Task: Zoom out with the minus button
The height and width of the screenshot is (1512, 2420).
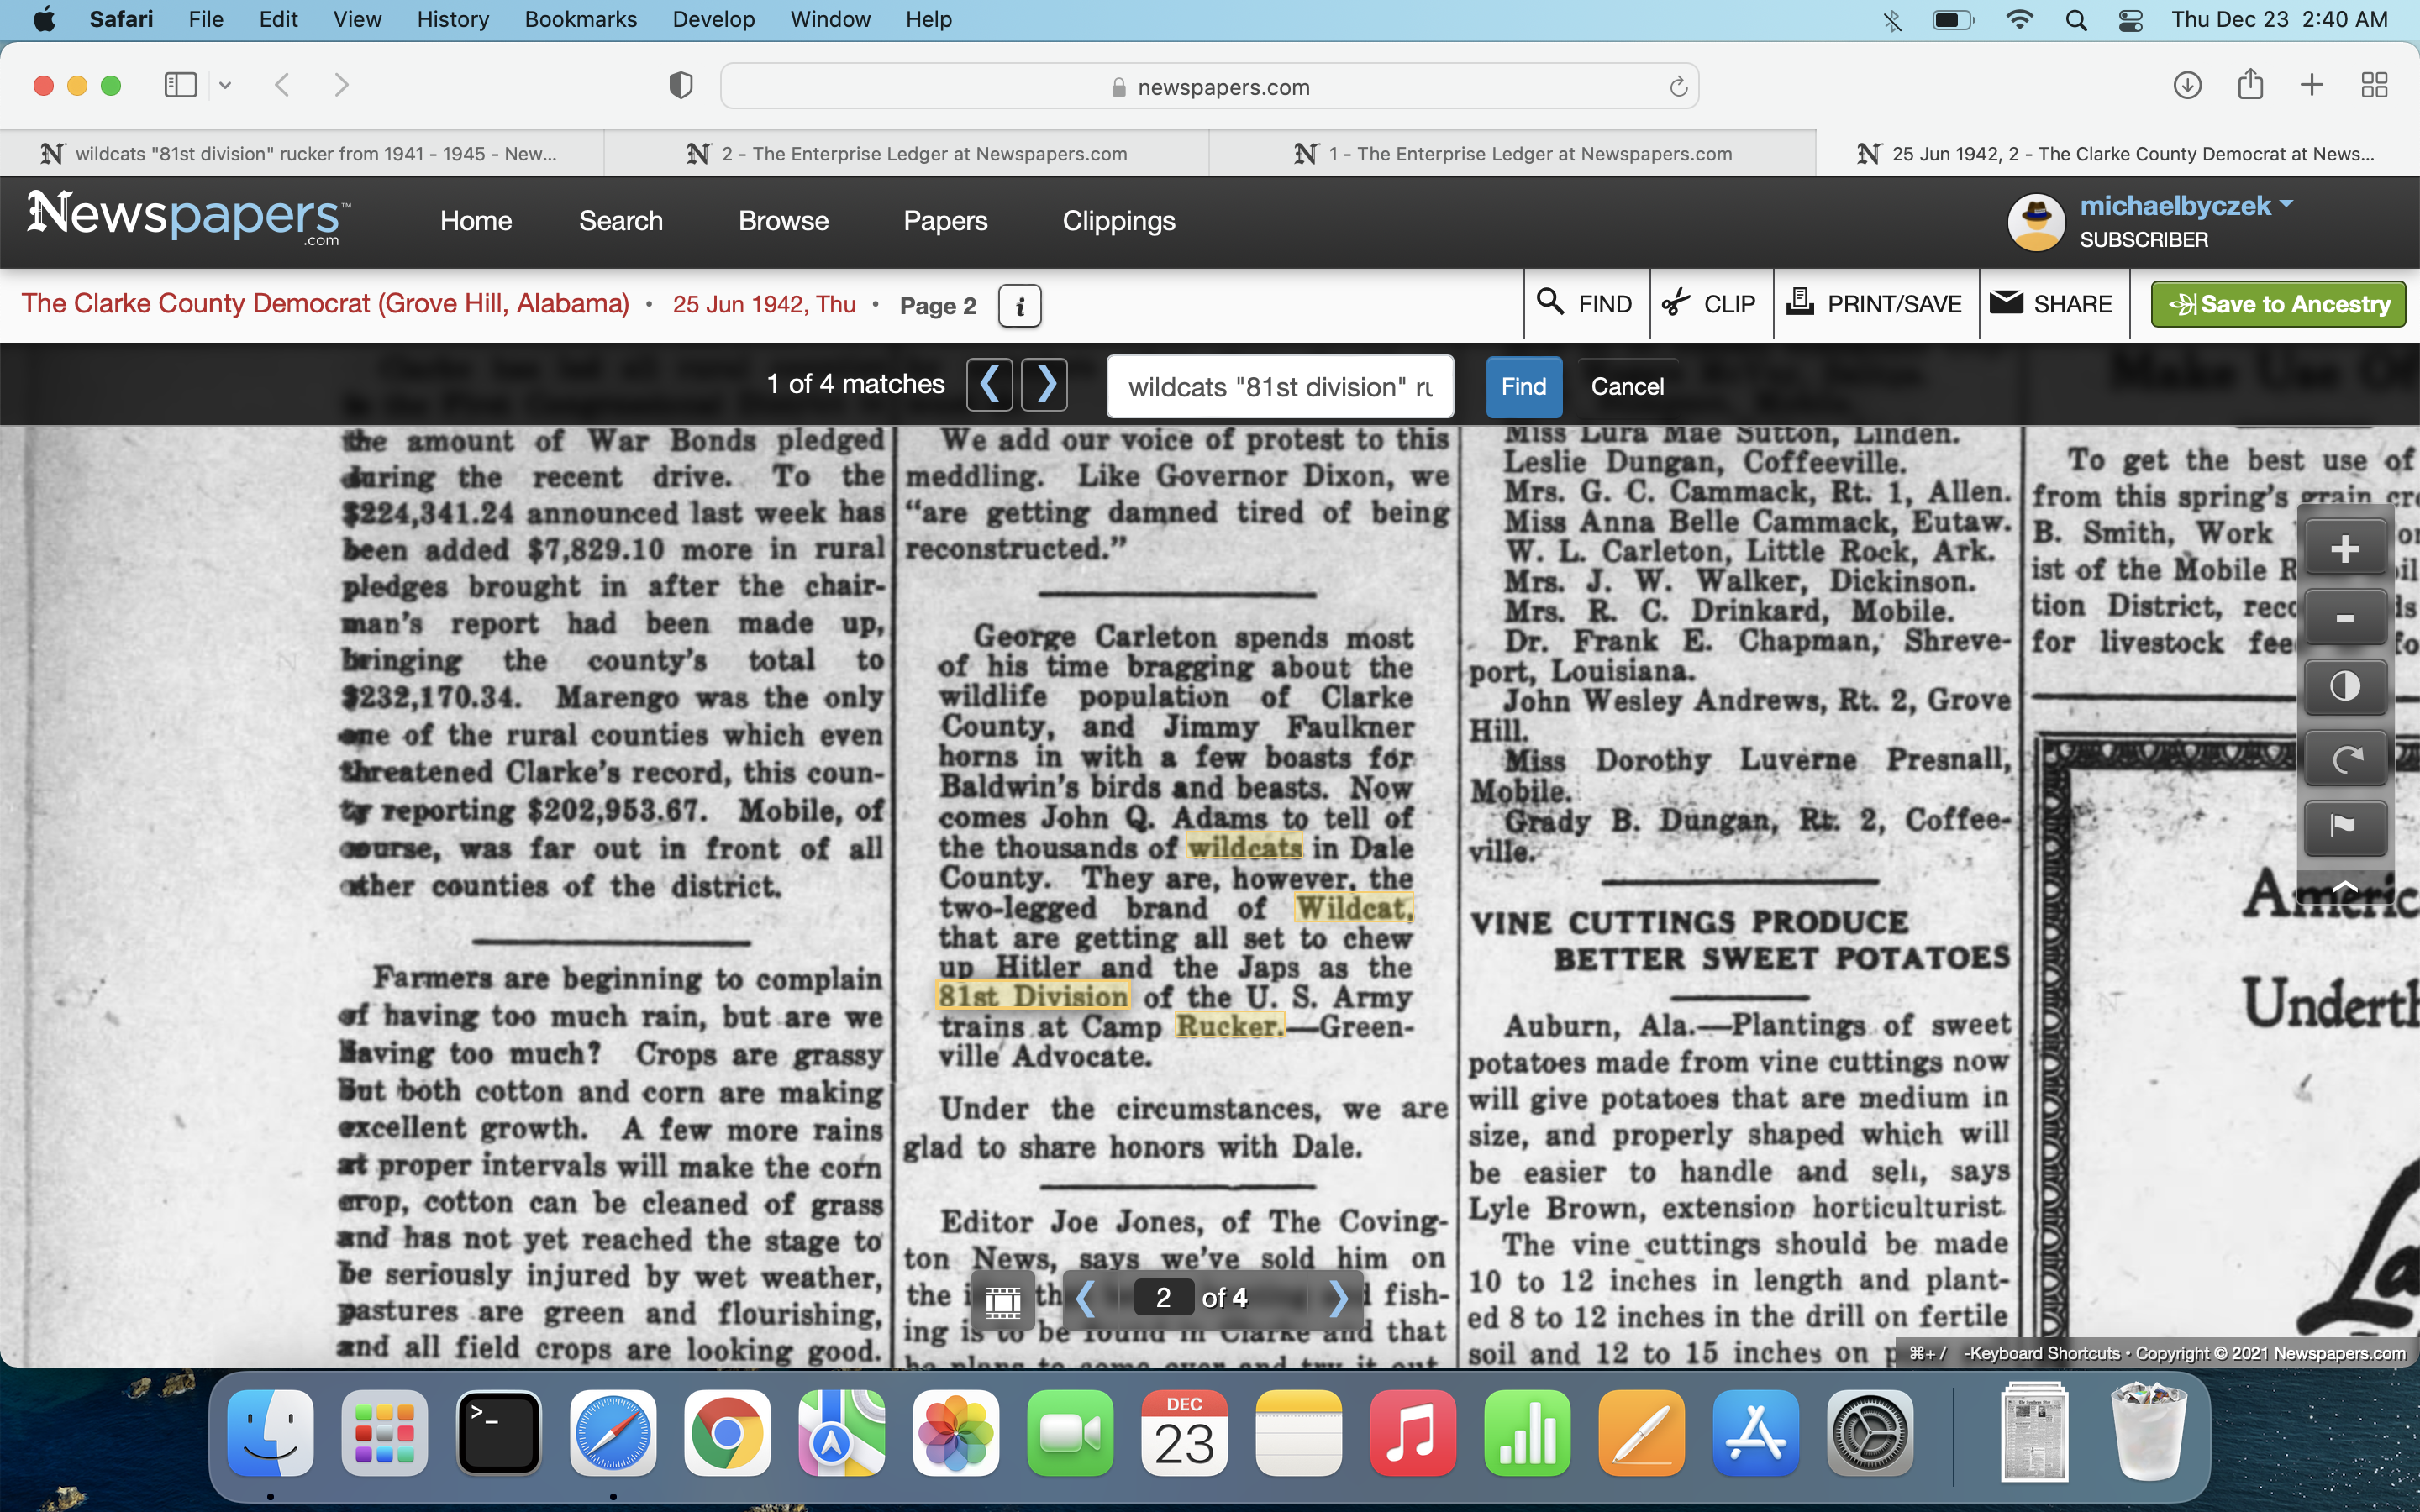Action: tap(2344, 619)
